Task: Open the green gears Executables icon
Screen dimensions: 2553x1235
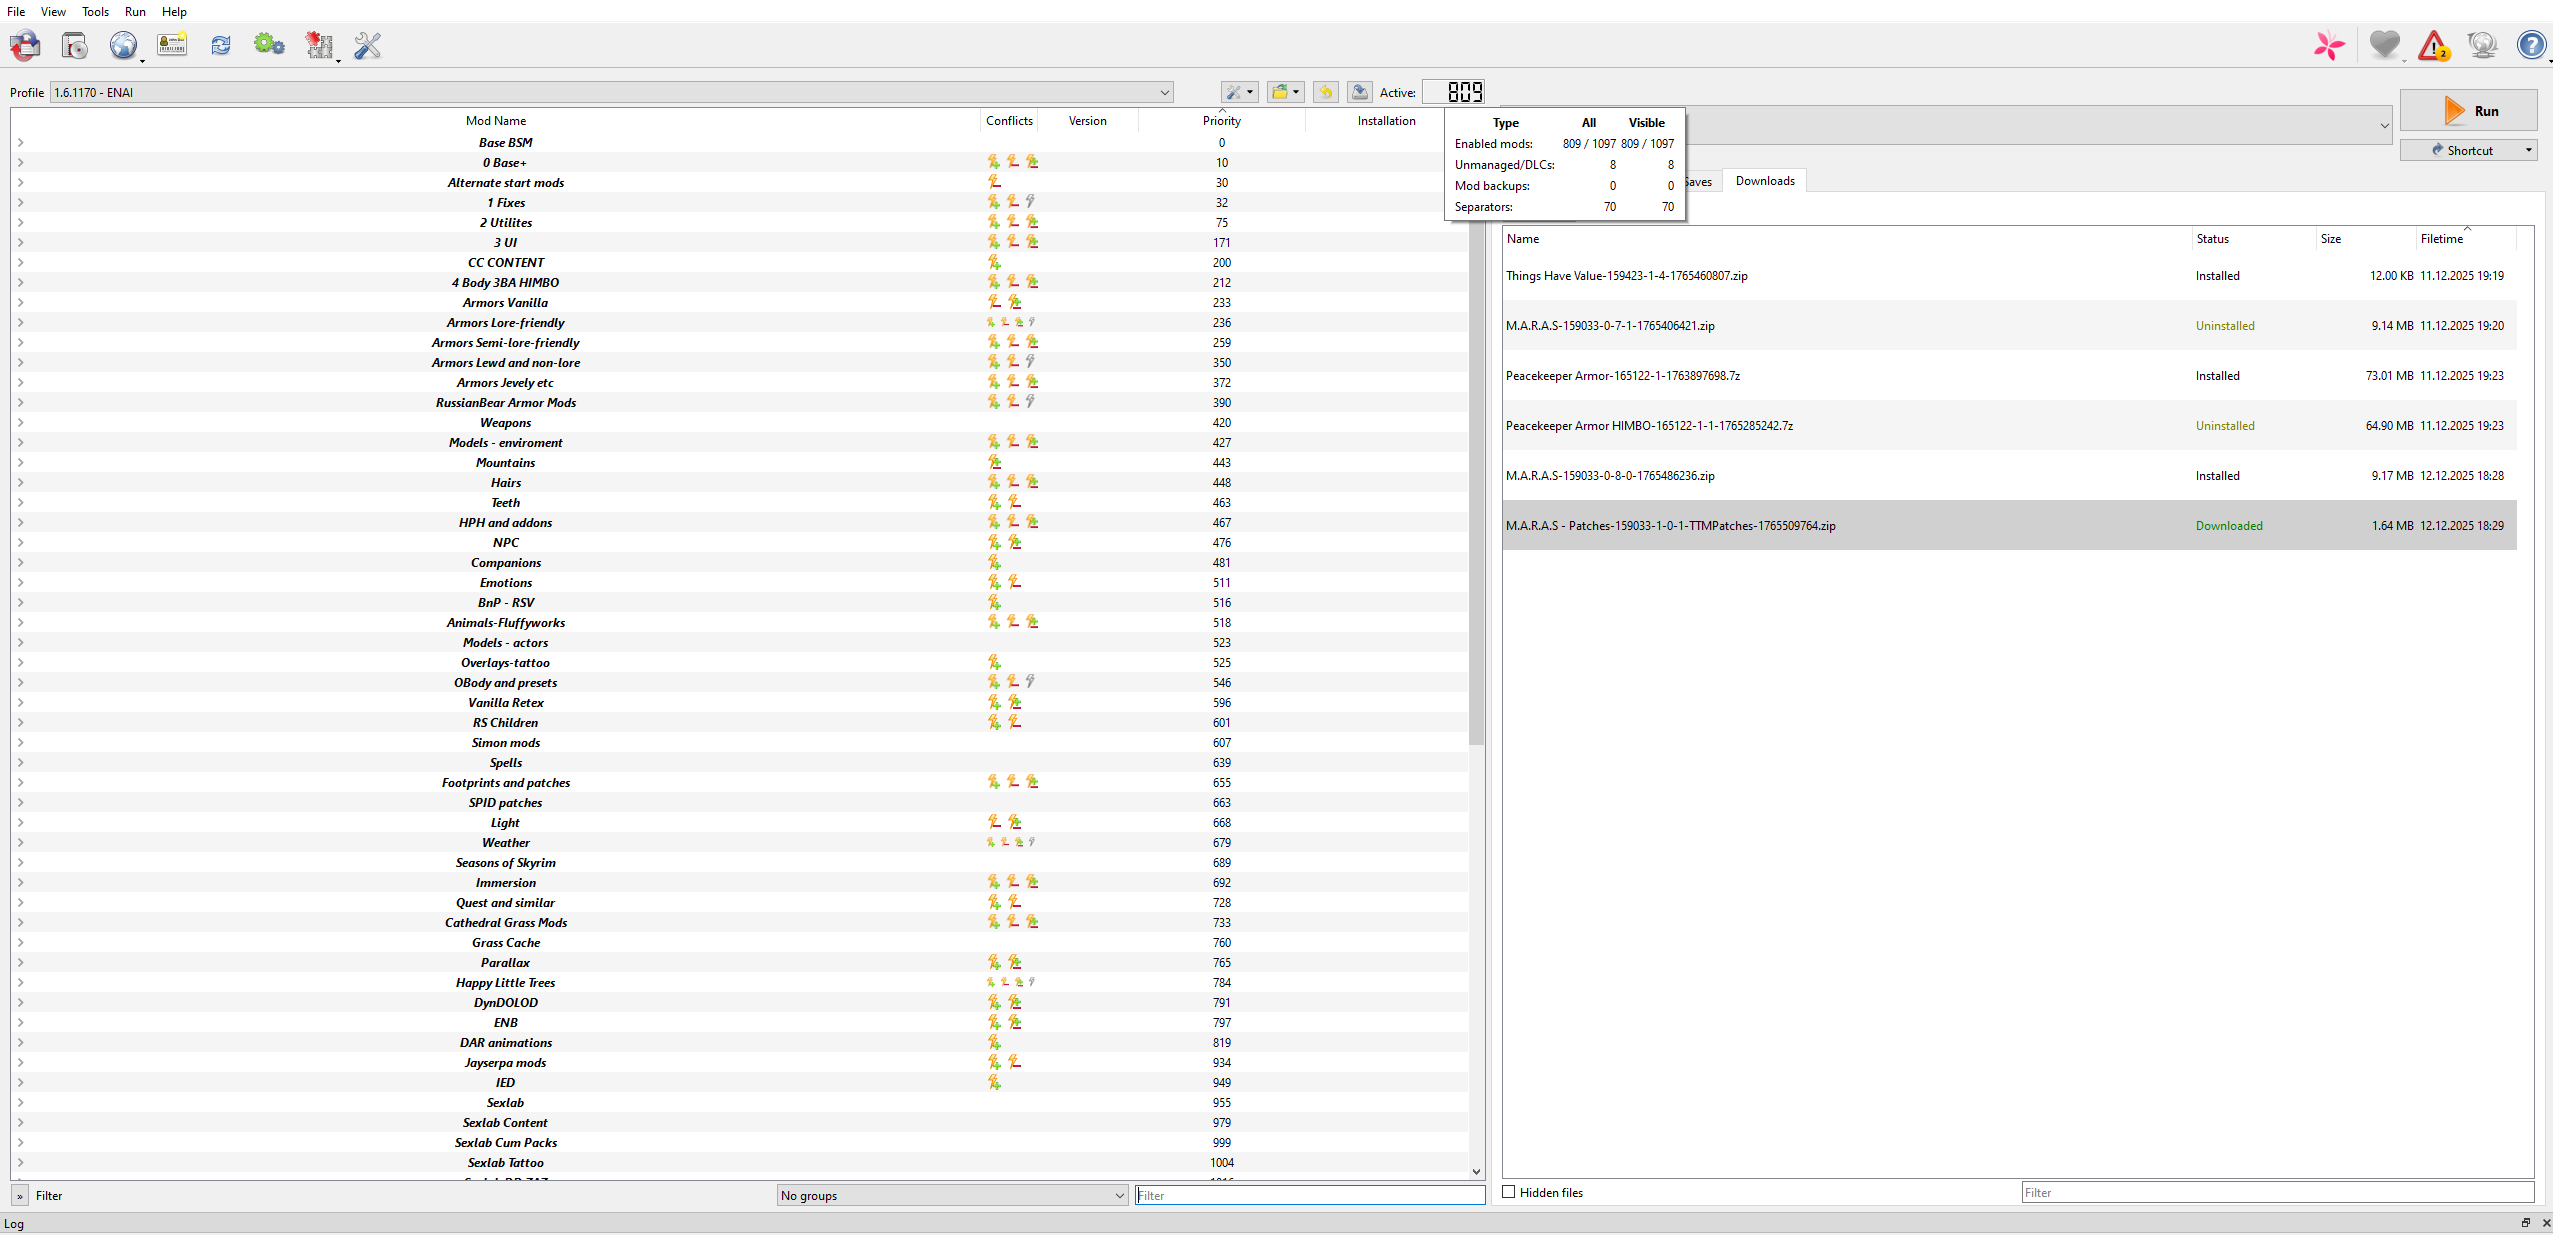Action: point(269,45)
